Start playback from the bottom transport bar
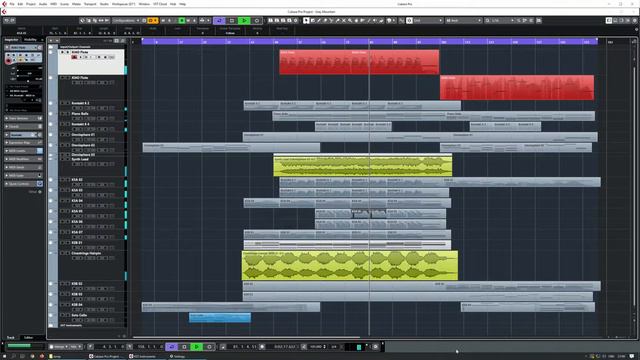The image size is (640, 360). [x=196, y=347]
